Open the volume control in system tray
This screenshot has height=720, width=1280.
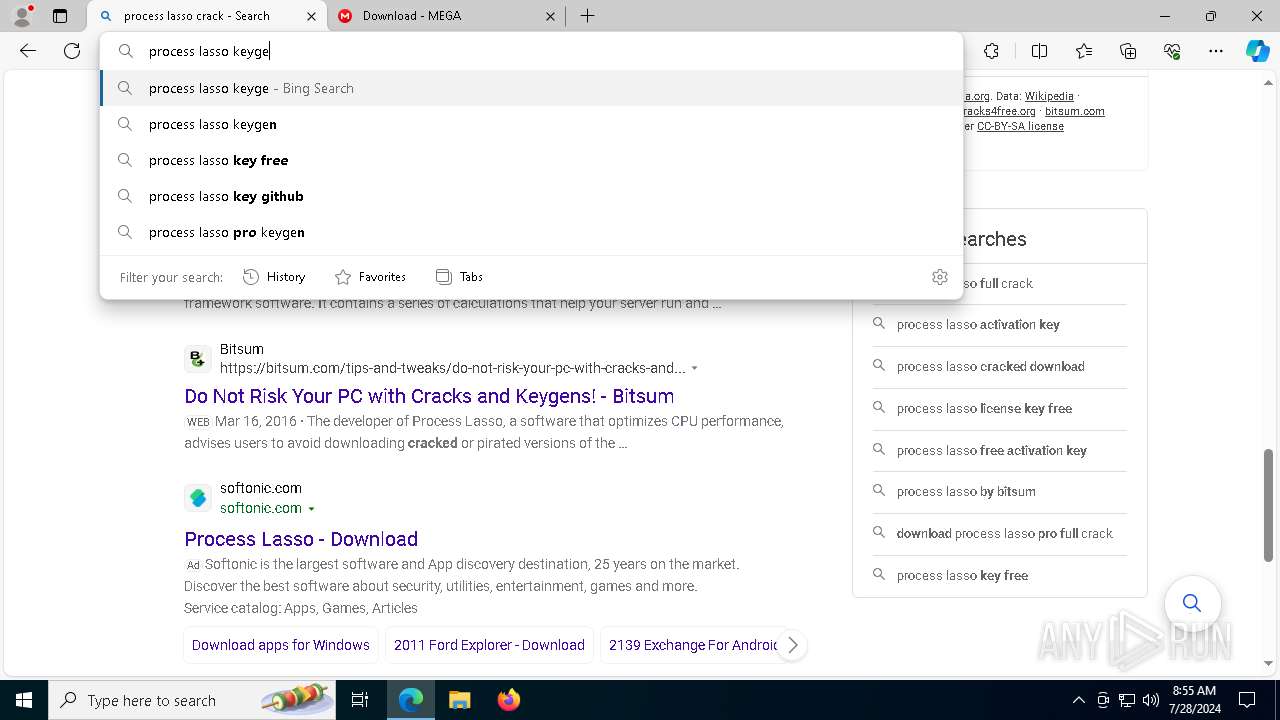[x=1150, y=700]
